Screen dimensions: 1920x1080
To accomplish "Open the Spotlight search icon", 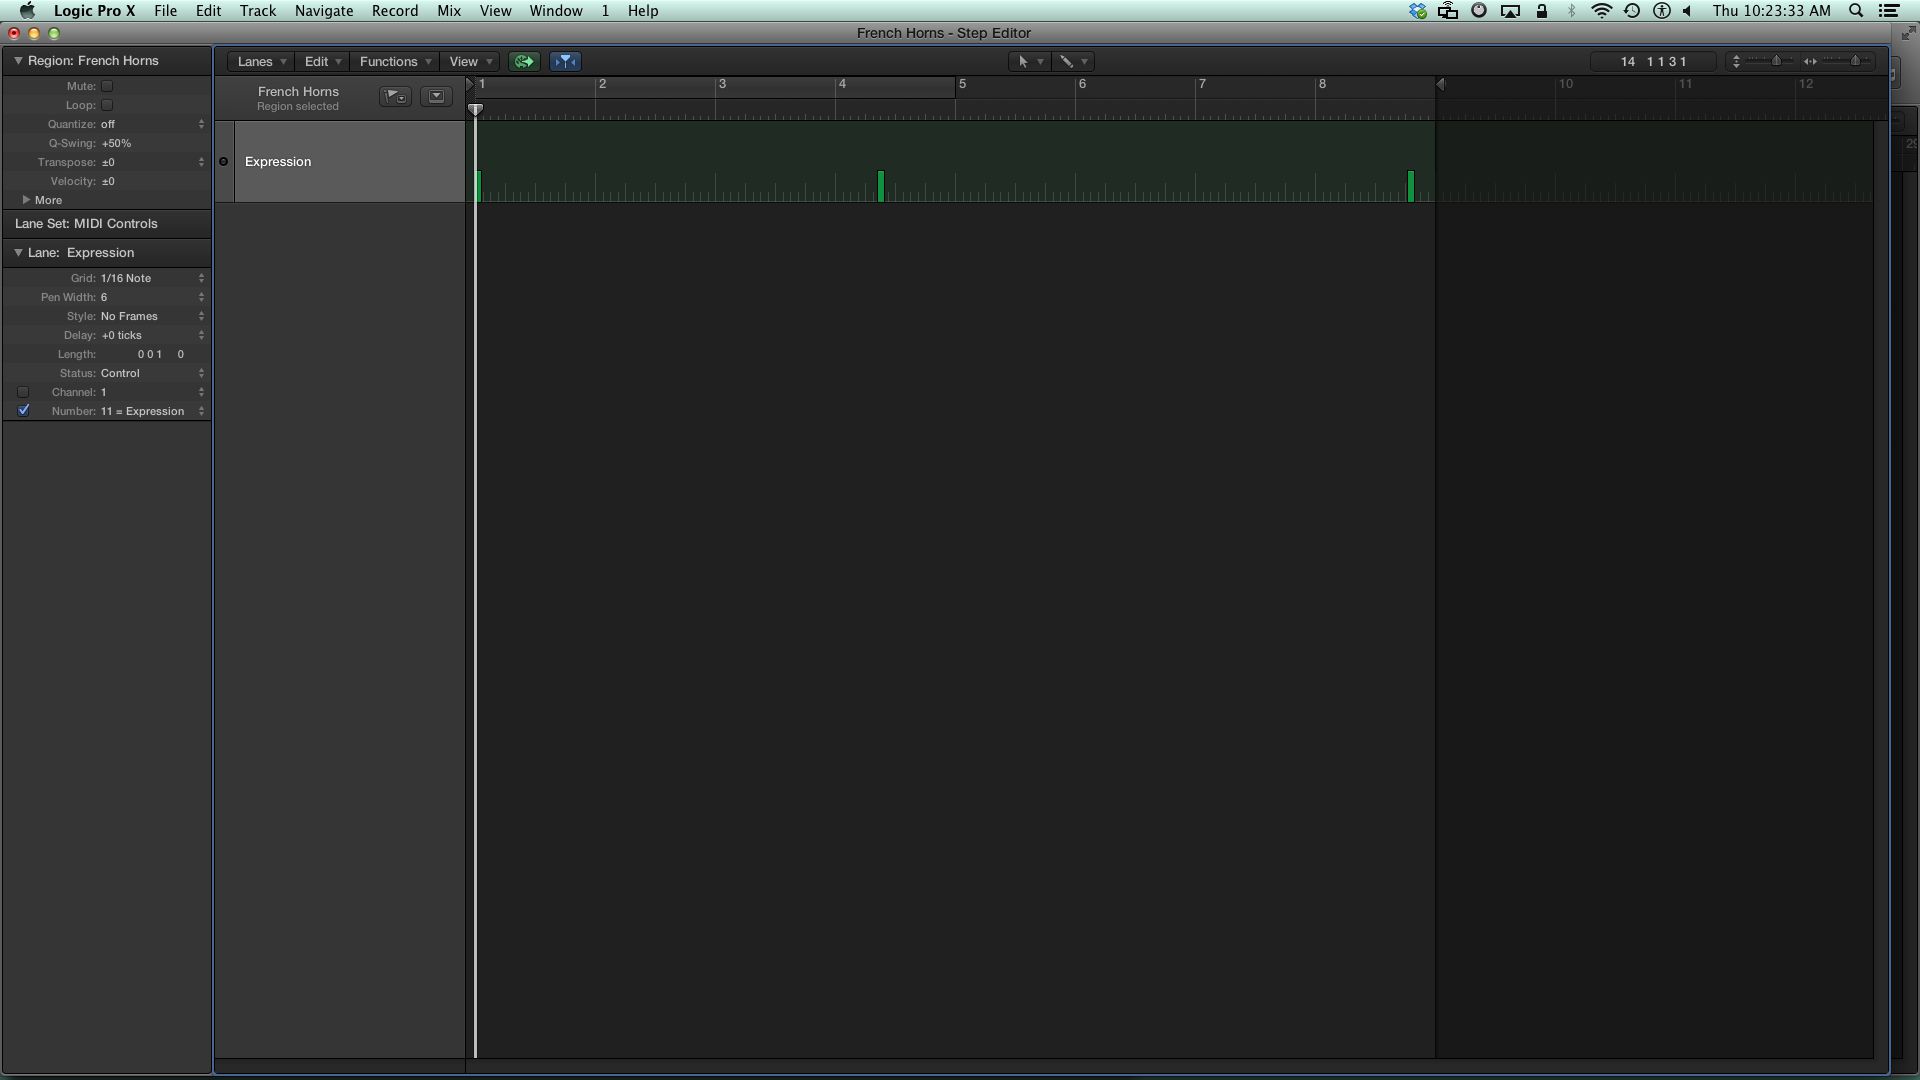I will pyautogui.click(x=1856, y=11).
